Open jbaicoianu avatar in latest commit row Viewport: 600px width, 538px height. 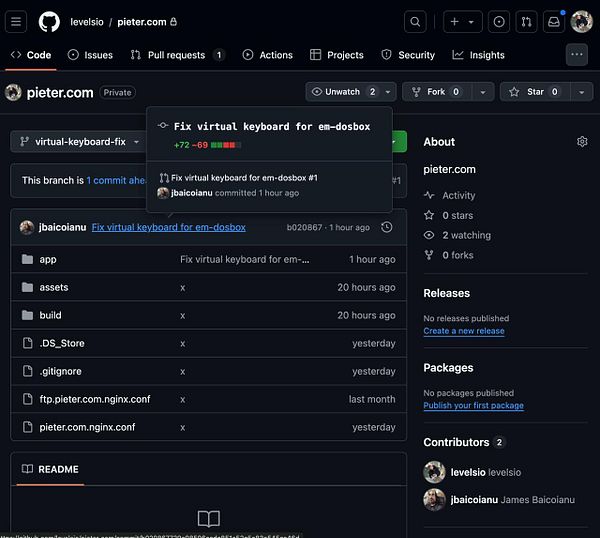coord(27,227)
